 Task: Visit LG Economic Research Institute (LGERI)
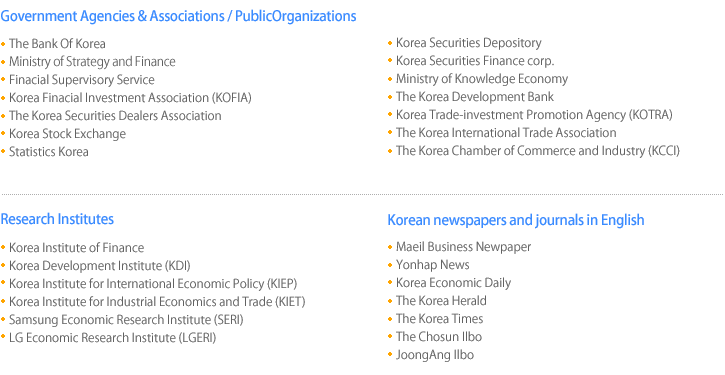click(112, 338)
